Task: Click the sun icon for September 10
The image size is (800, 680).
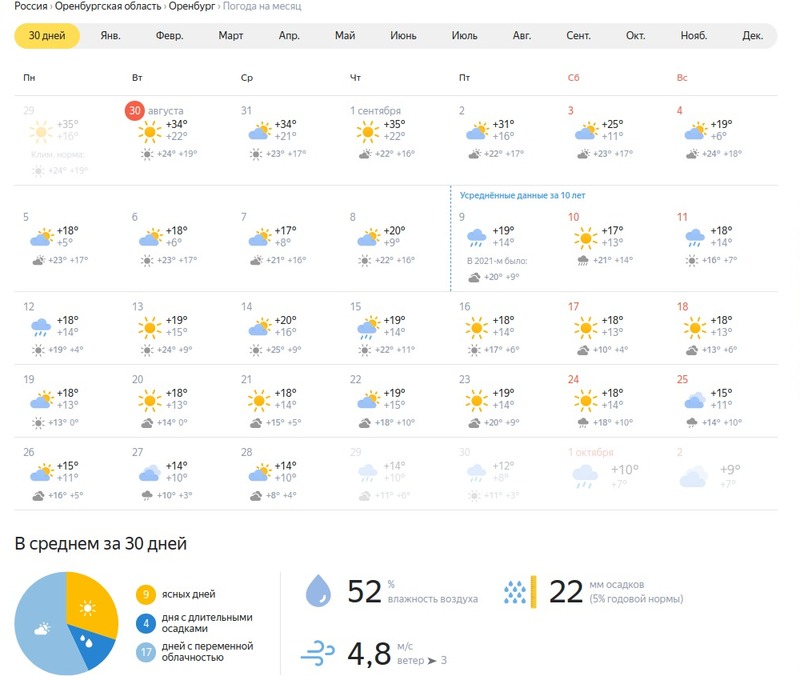Action: [x=585, y=237]
